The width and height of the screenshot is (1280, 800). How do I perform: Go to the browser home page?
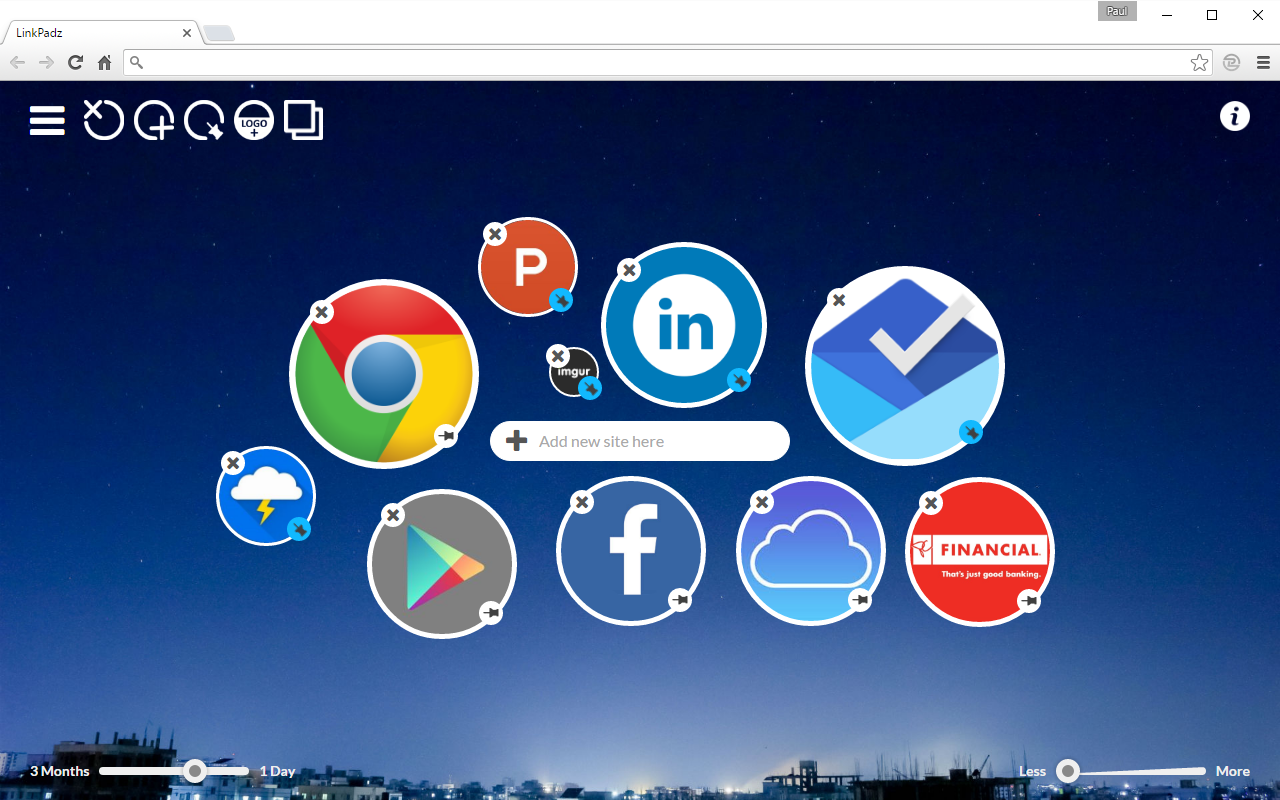point(104,62)
